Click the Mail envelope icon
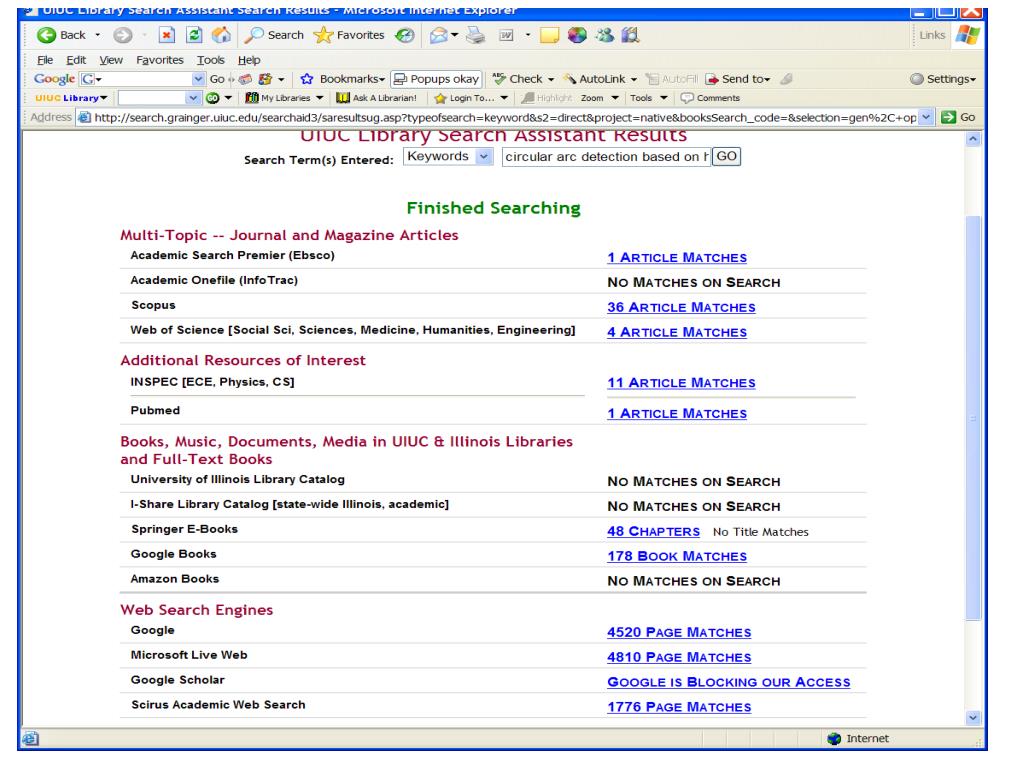The image size is (1024, 768). (x=438, y=35)
